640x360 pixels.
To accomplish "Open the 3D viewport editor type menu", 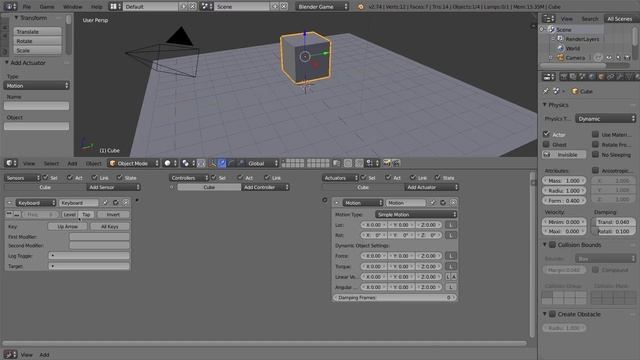I will [x=10, y=163].
